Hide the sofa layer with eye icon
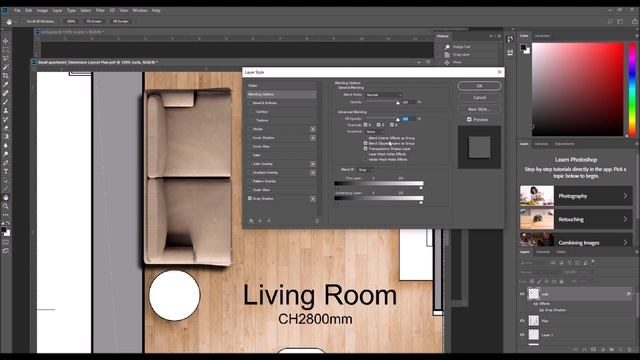 pos(522,293)
